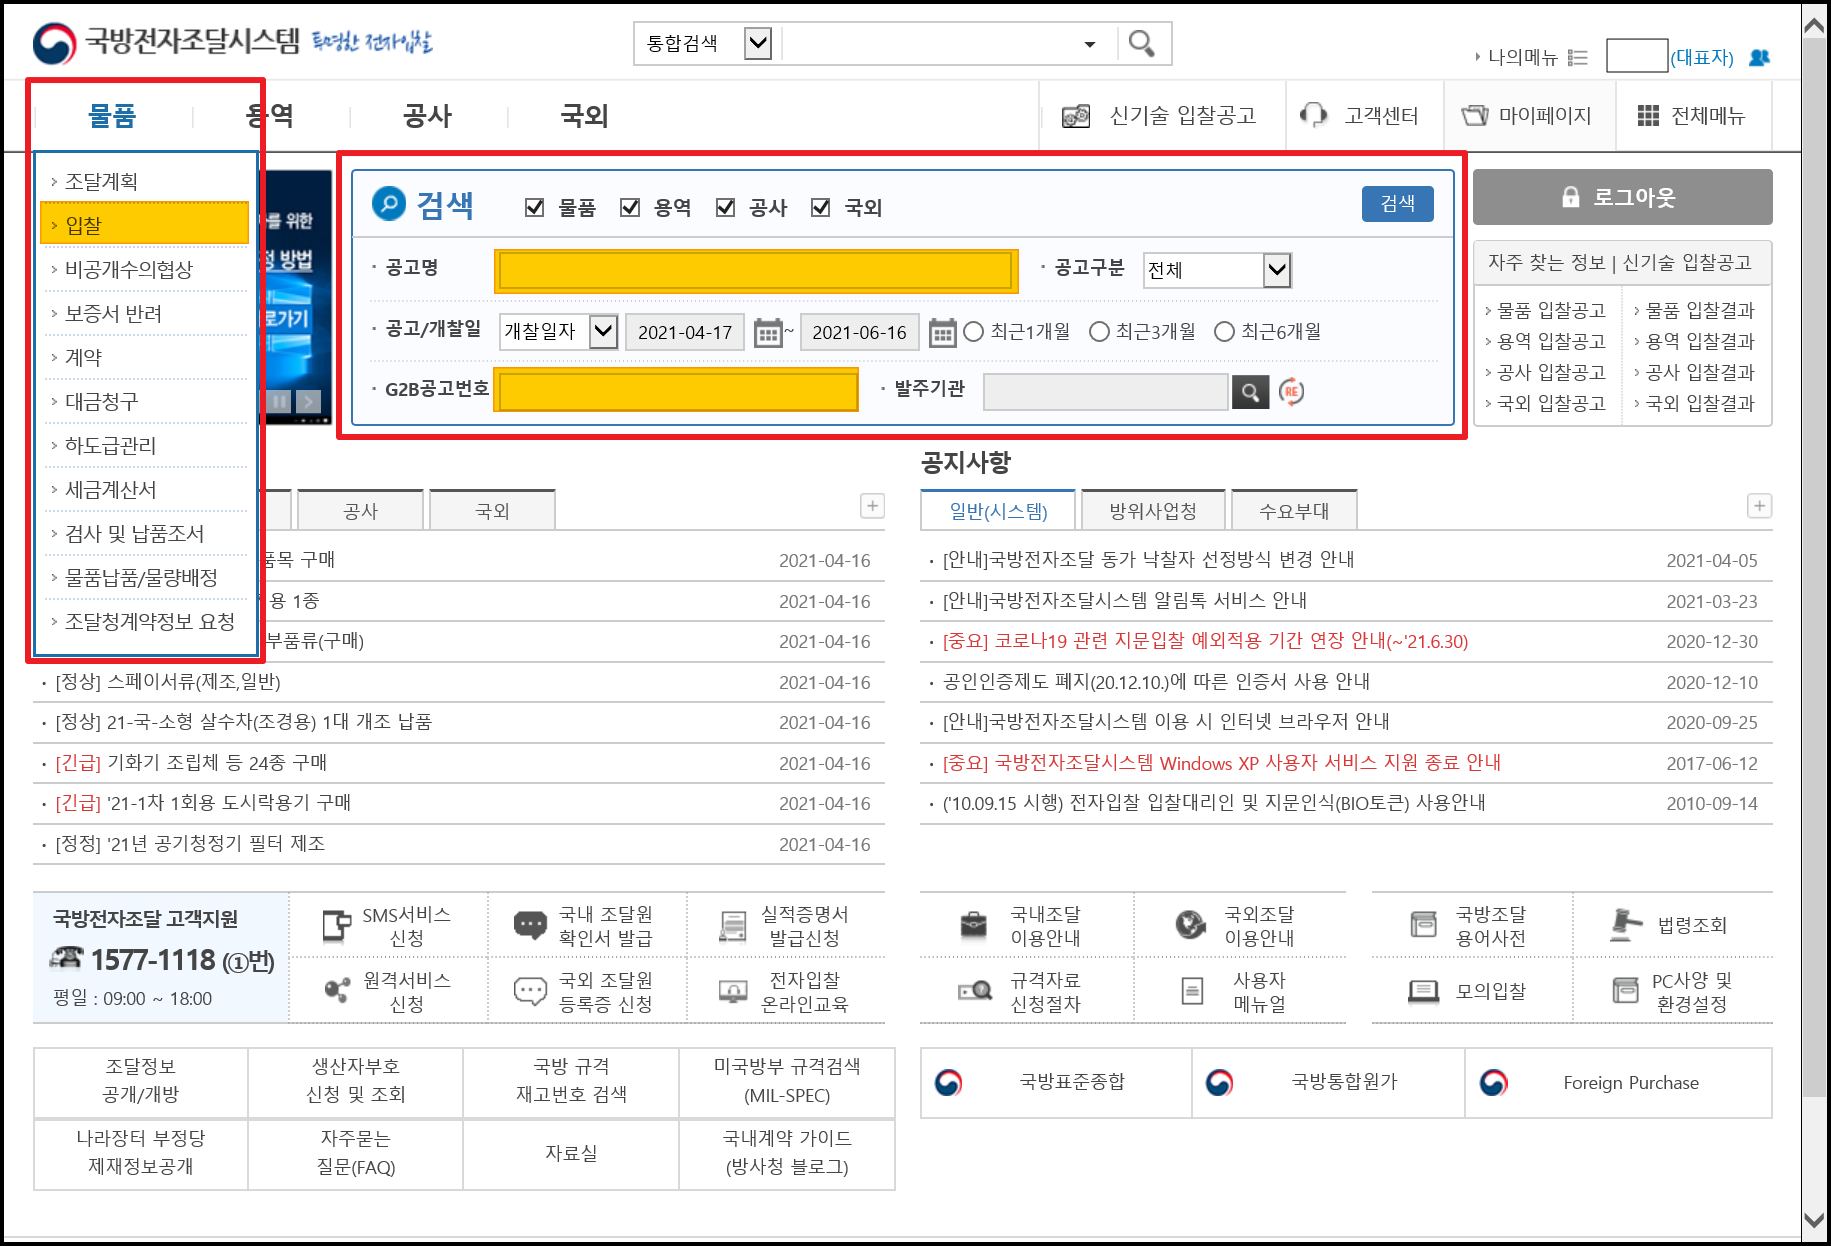Open the 국외 top menu
The image size is (1831, 1246).
pyautogui.click(x=585, y=116)
